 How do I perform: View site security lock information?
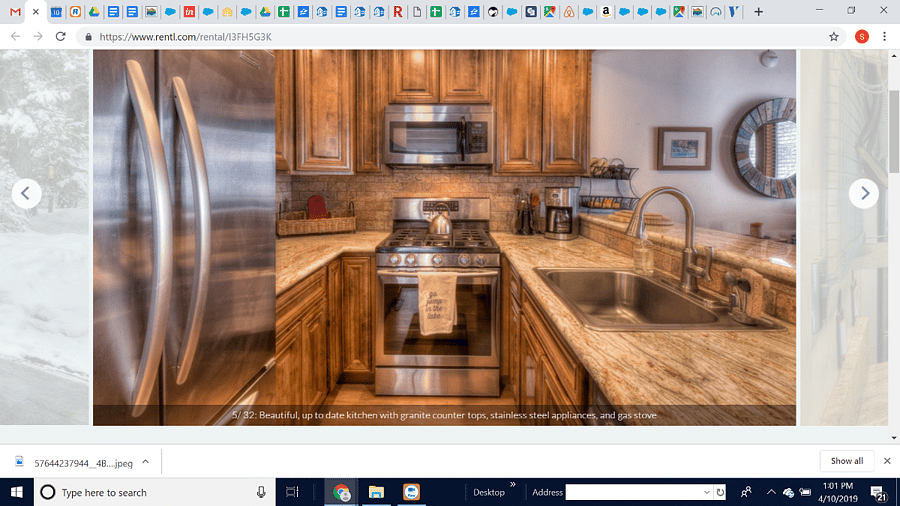point(88,37)
